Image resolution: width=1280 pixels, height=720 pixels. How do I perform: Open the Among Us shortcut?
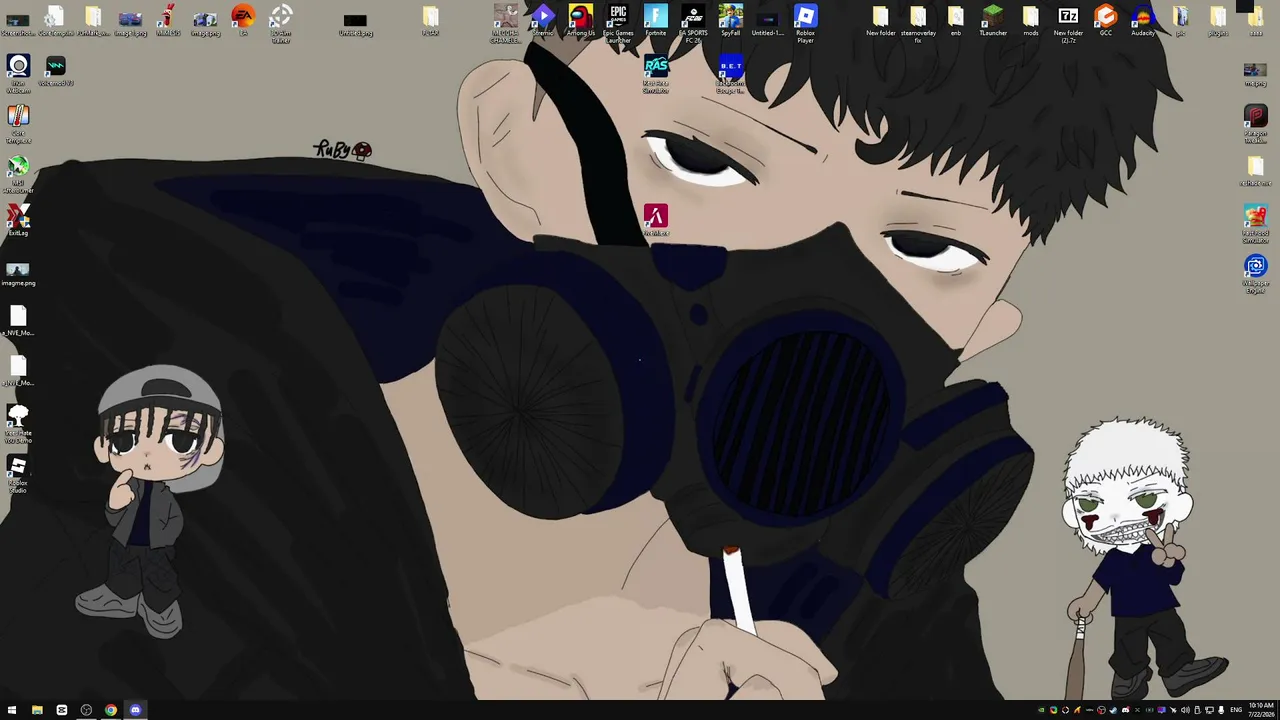click(x=580, y=20)
